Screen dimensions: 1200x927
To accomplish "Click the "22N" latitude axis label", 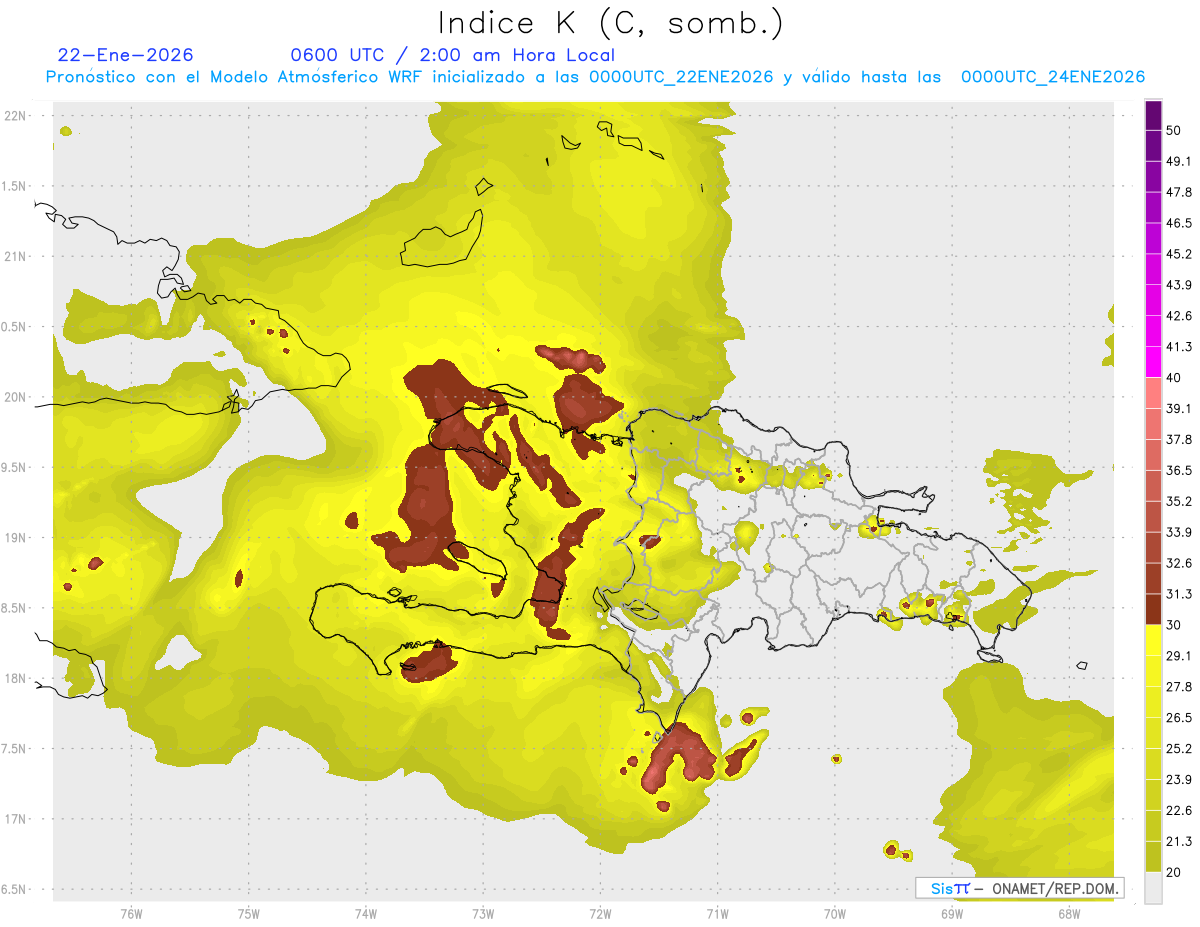I will point(16,116).
